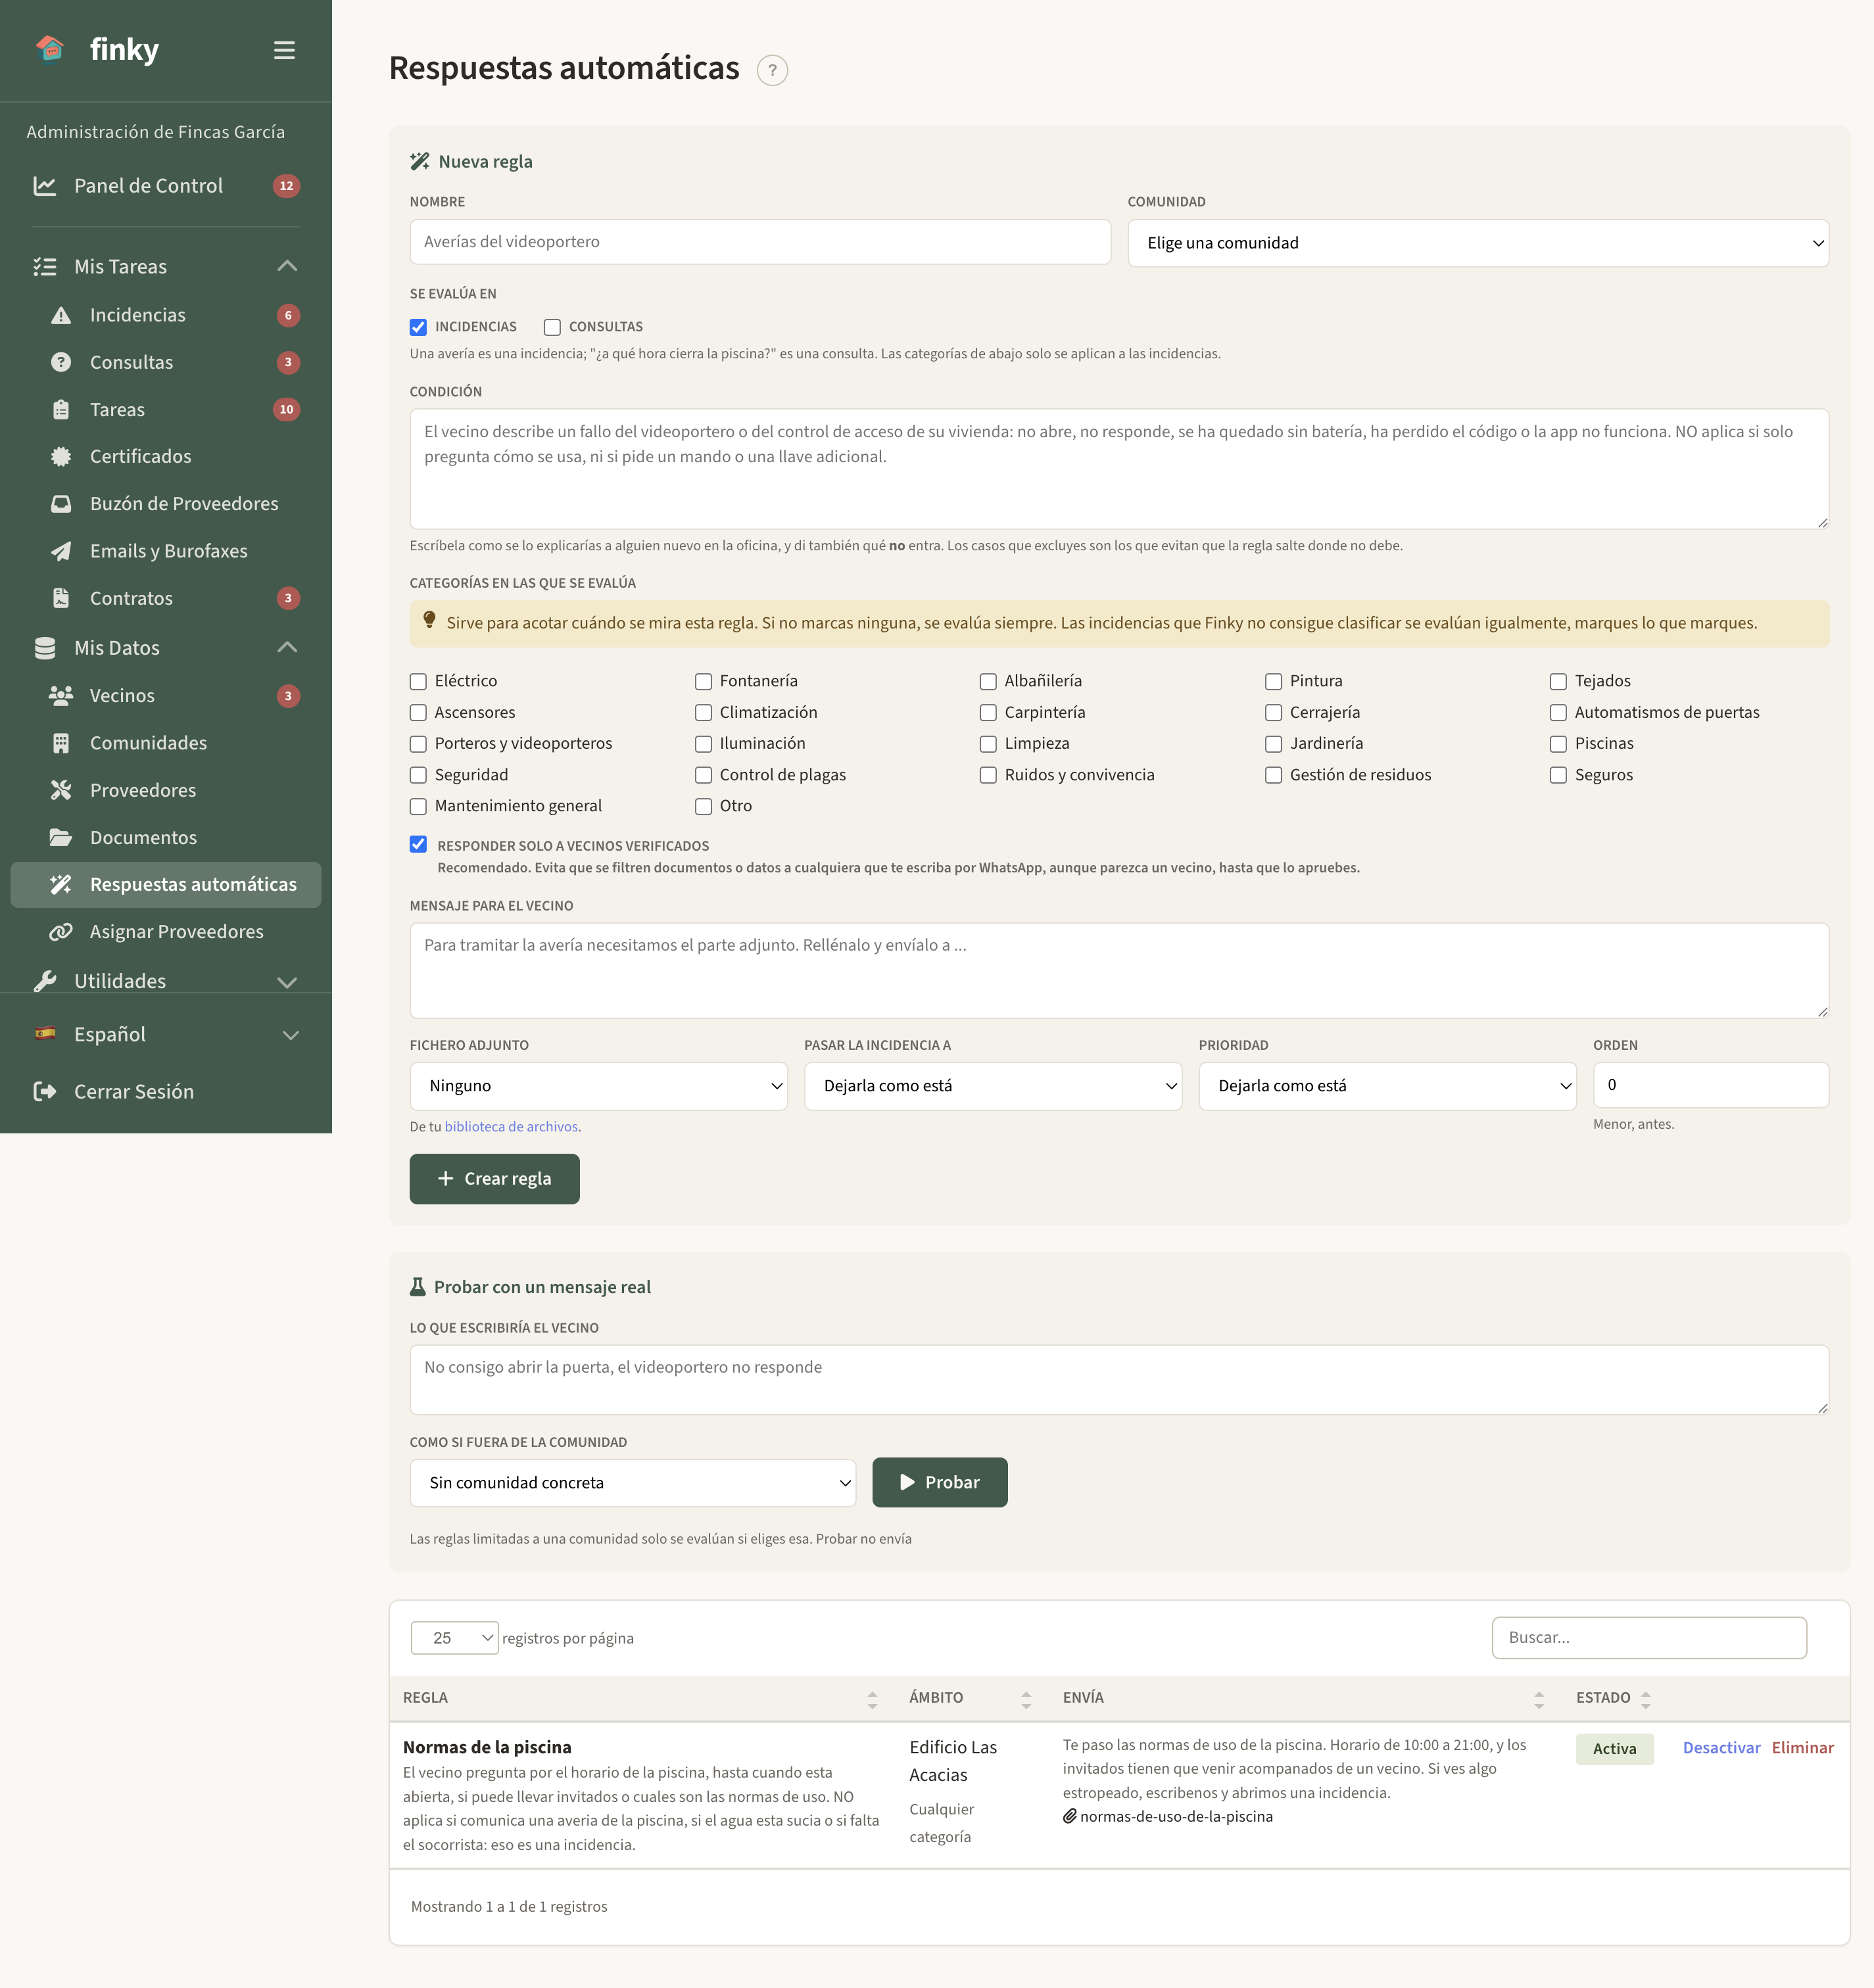Click the Emails y Burofaxes paper plane icon
This screenshot has height=1988, width=1874.
[61, 551]
